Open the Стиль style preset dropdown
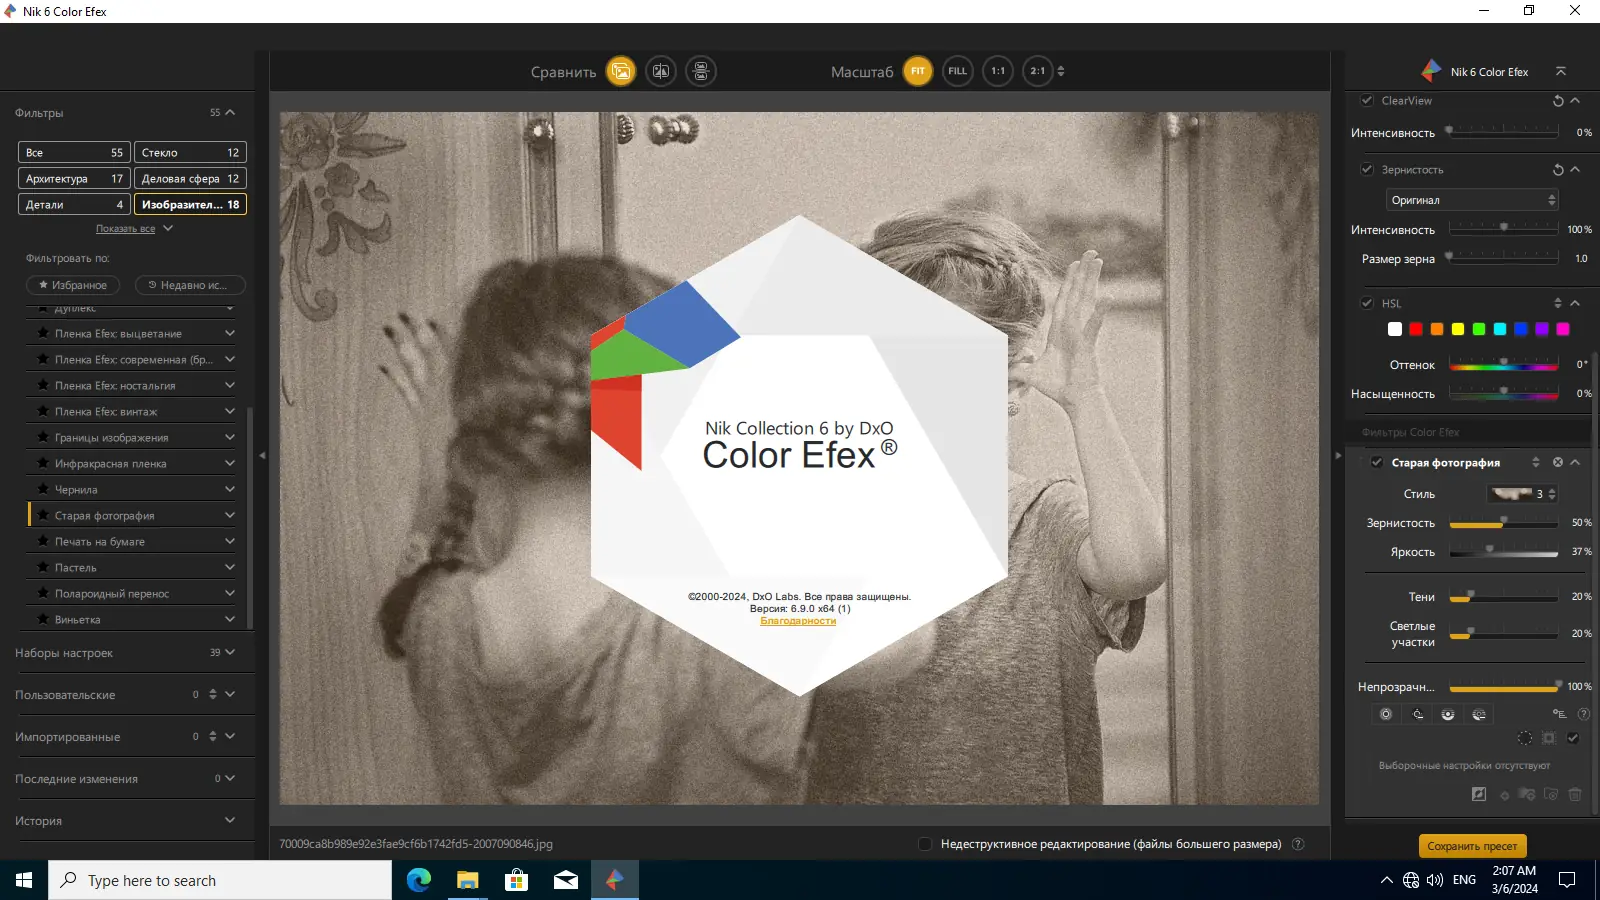Viewport: 1600px width, 900px height. (x=1522, y=493)
